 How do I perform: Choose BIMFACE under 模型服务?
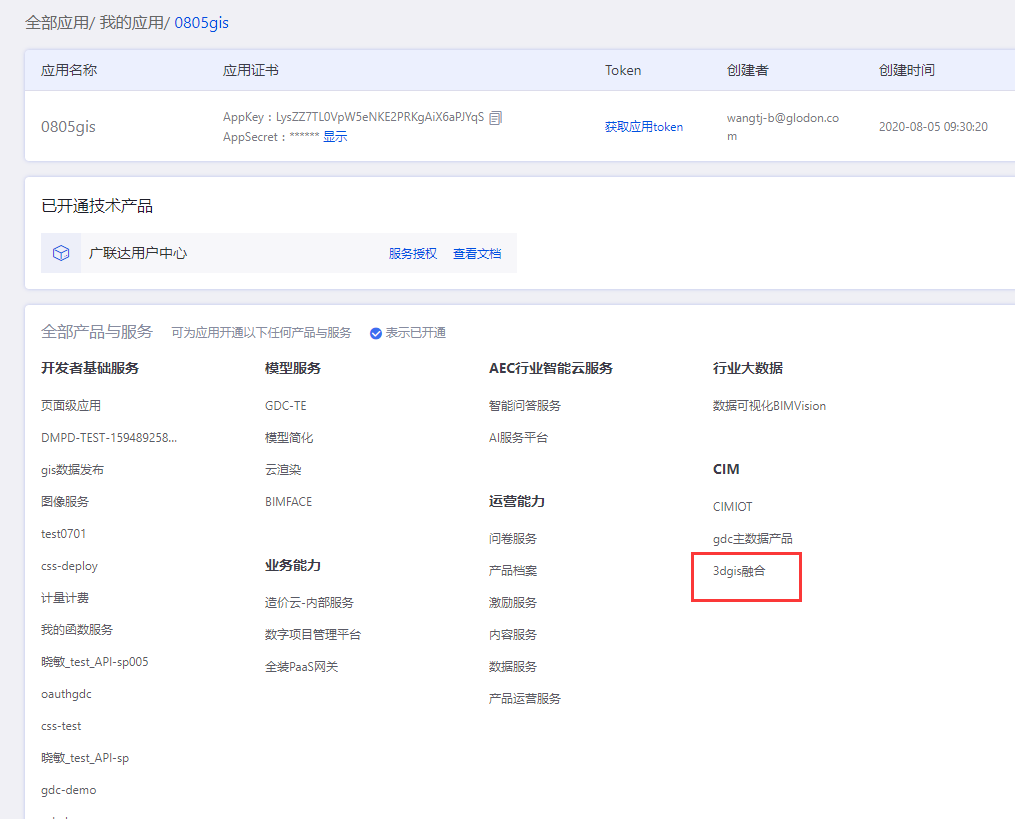click(x=288, y=502)
